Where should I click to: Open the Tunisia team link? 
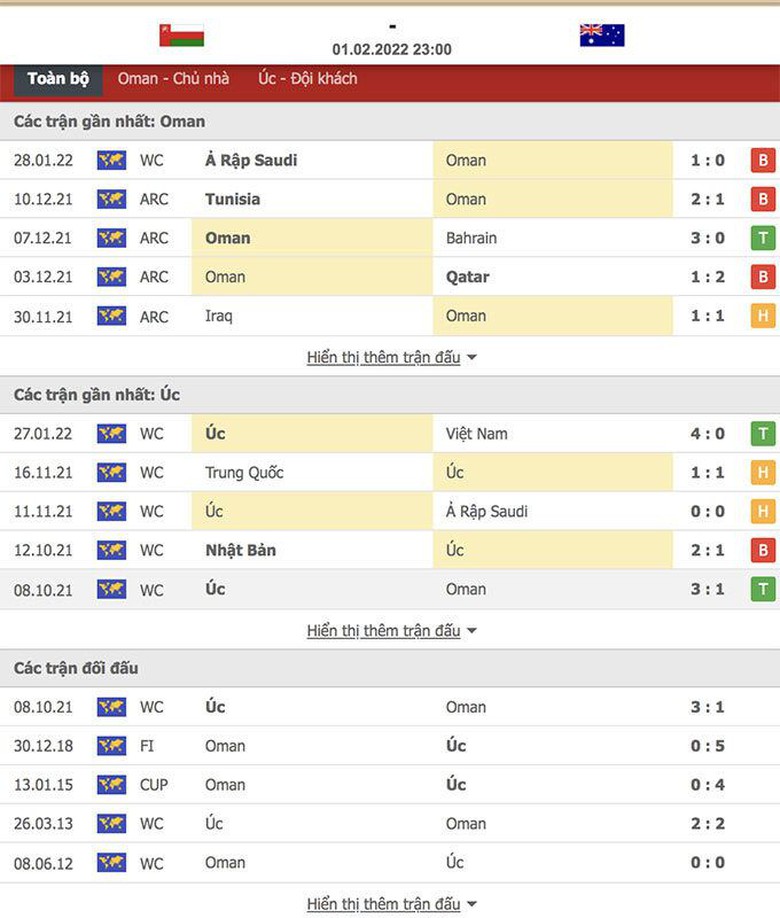point(233,199)
